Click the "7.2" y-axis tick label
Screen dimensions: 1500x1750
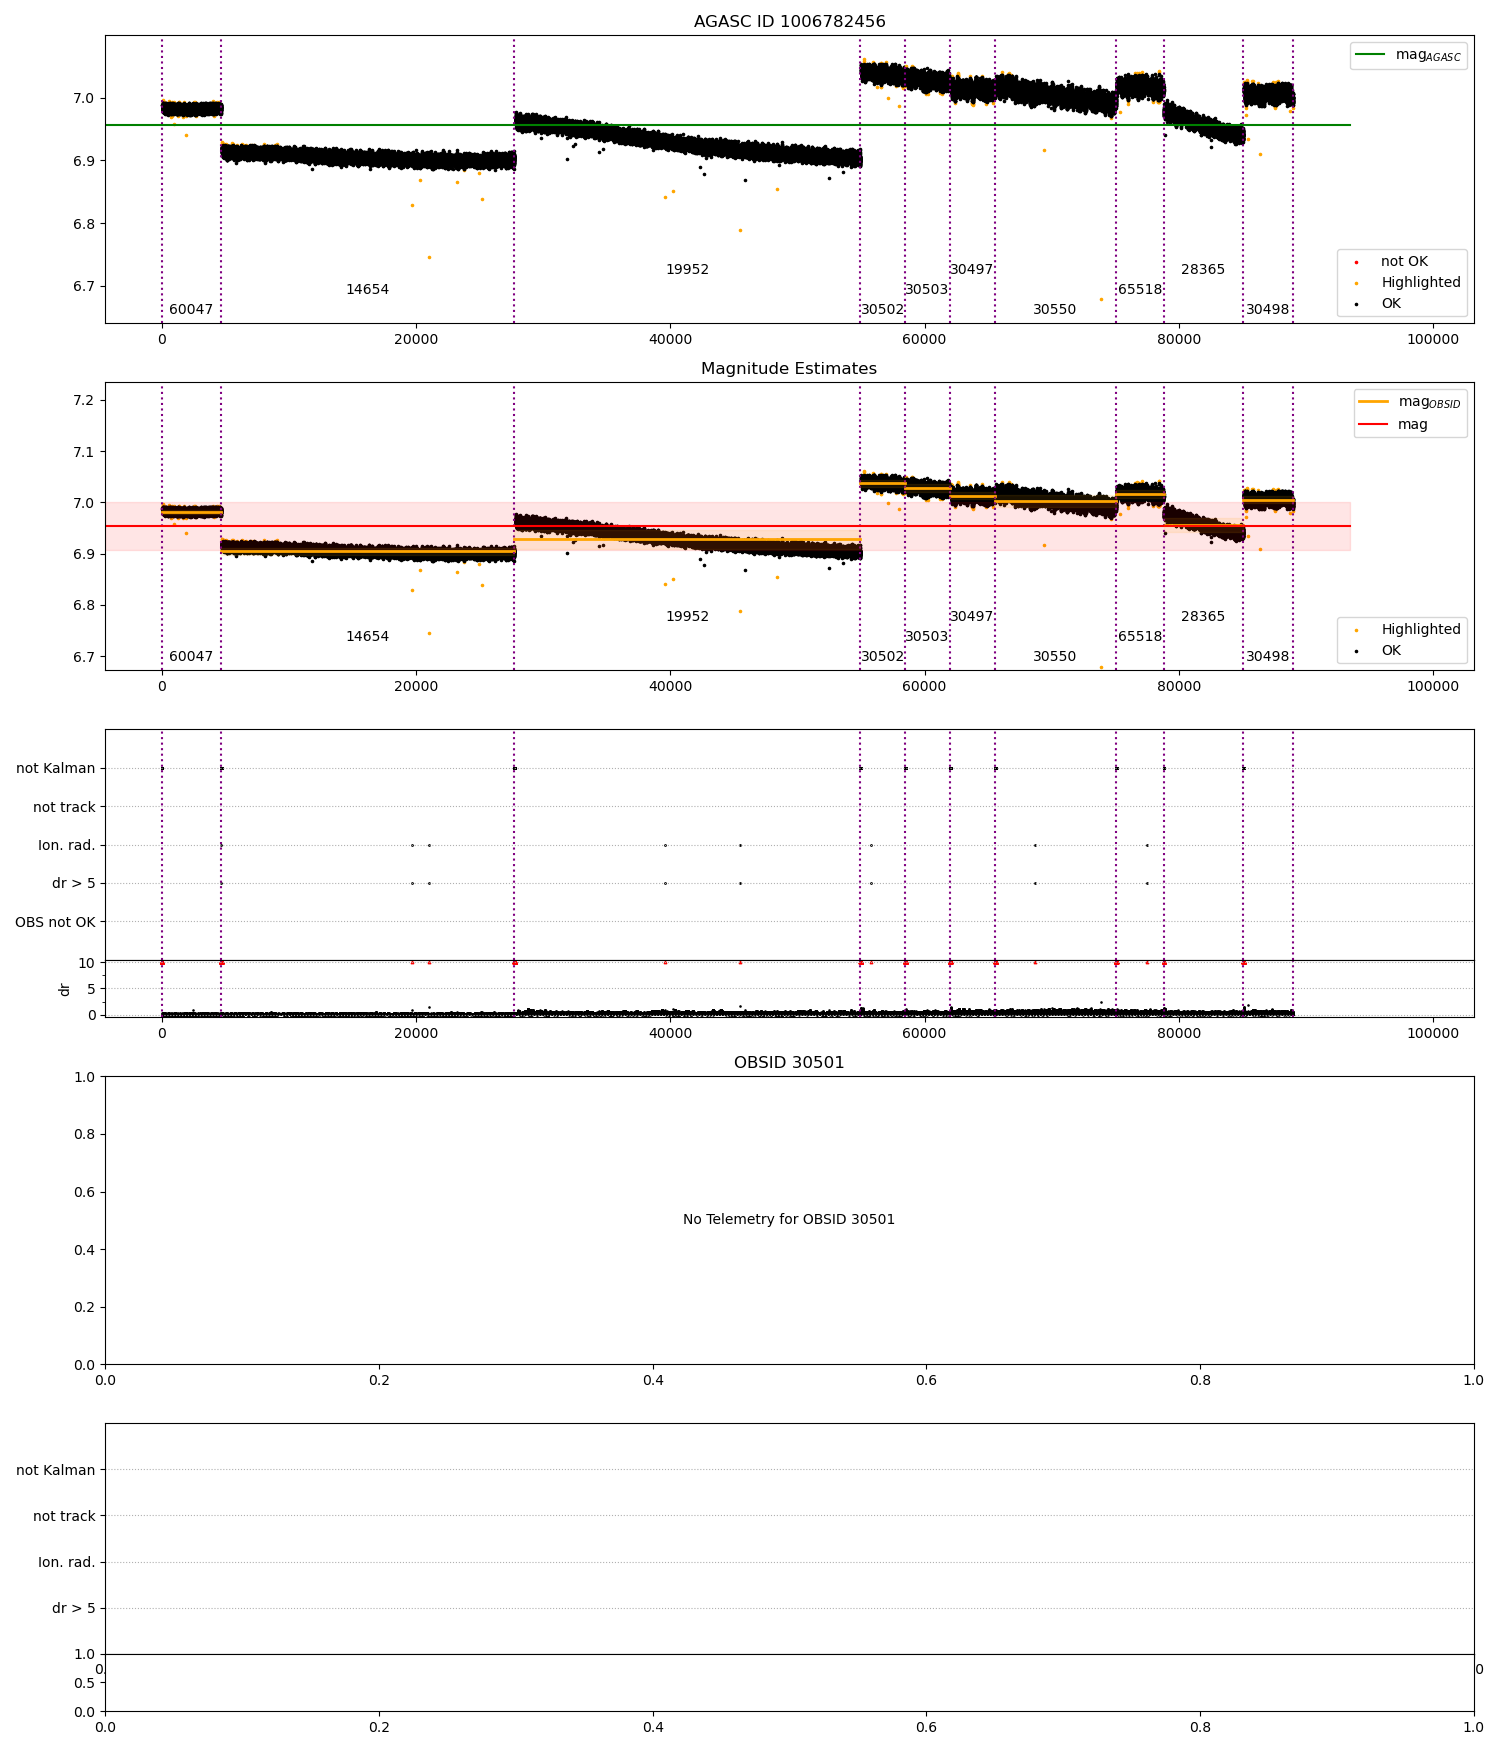point(84,401)
